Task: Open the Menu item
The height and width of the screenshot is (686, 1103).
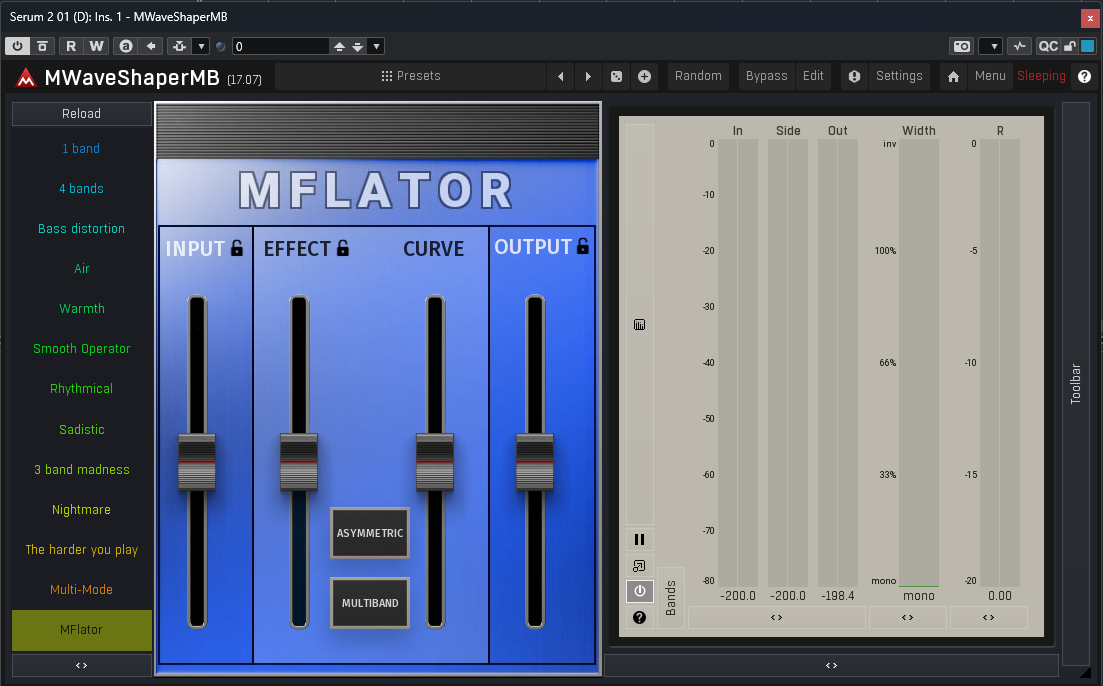Action: point(990,76)
